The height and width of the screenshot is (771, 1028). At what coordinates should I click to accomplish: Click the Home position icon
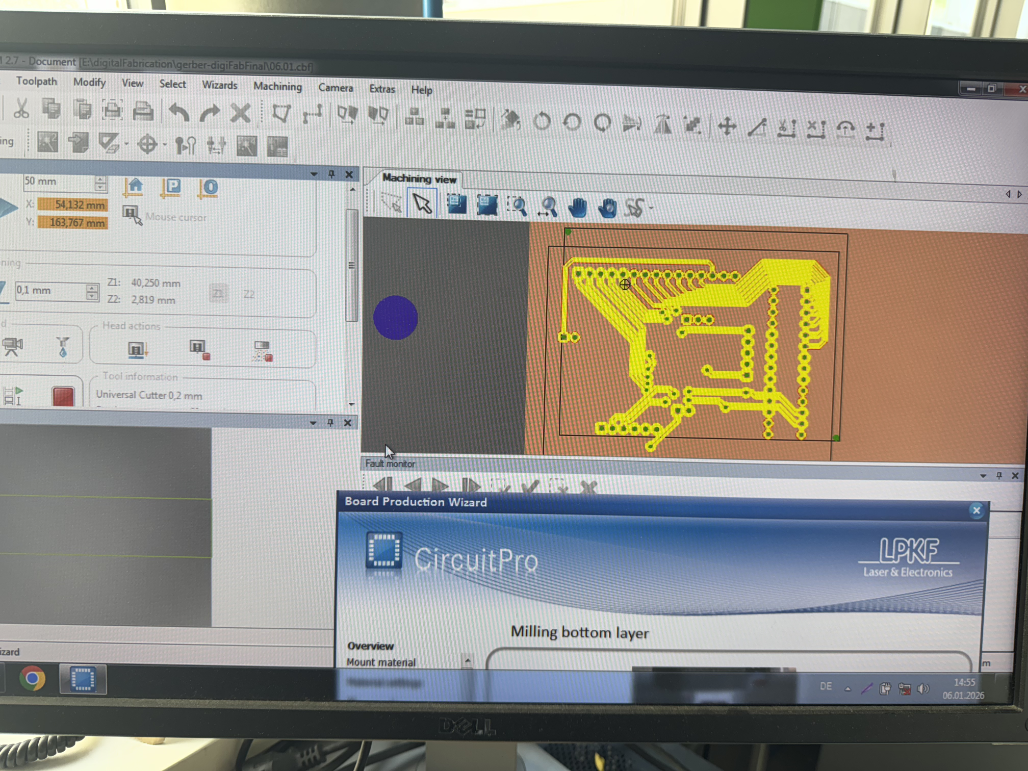pos(135,187)
